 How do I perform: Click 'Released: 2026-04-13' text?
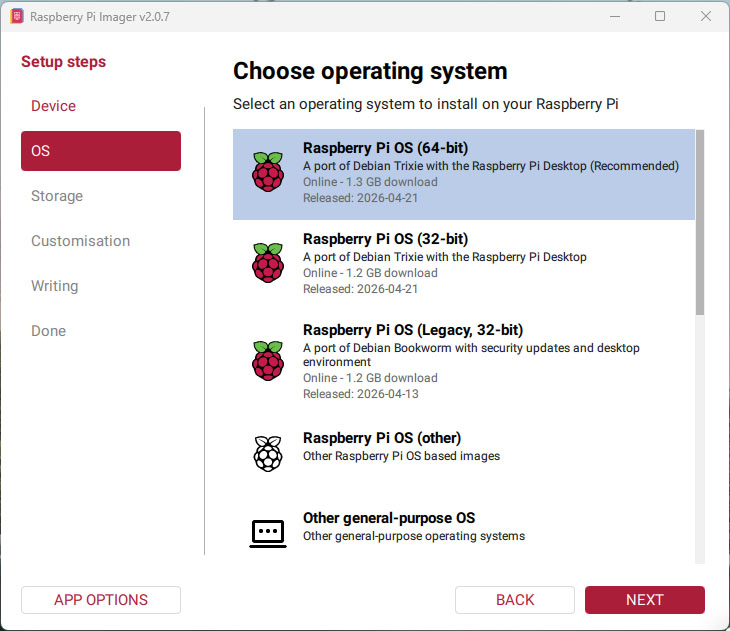pyautogui.click(x=361, y=394)
